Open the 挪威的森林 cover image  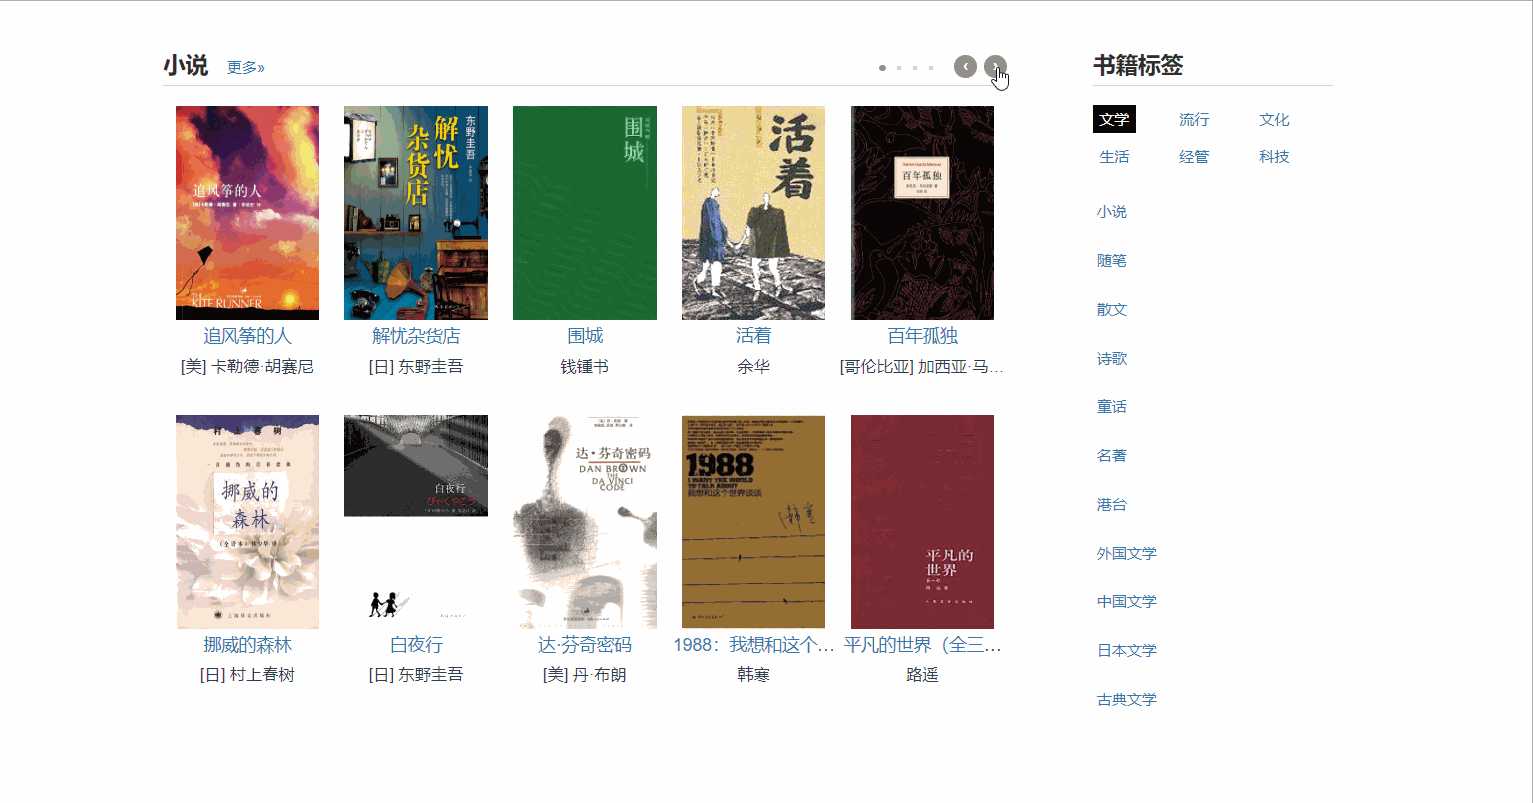[247, 522]
